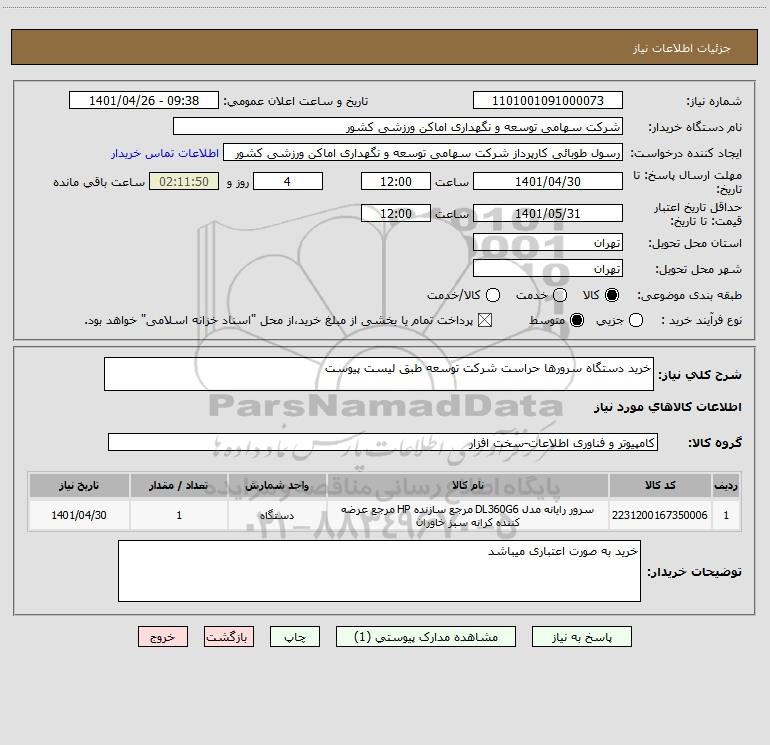The width and height of the screenshot is (770, 745).
Task: Choose the کالا/خدمت radio option
Action: click(493, 295)
